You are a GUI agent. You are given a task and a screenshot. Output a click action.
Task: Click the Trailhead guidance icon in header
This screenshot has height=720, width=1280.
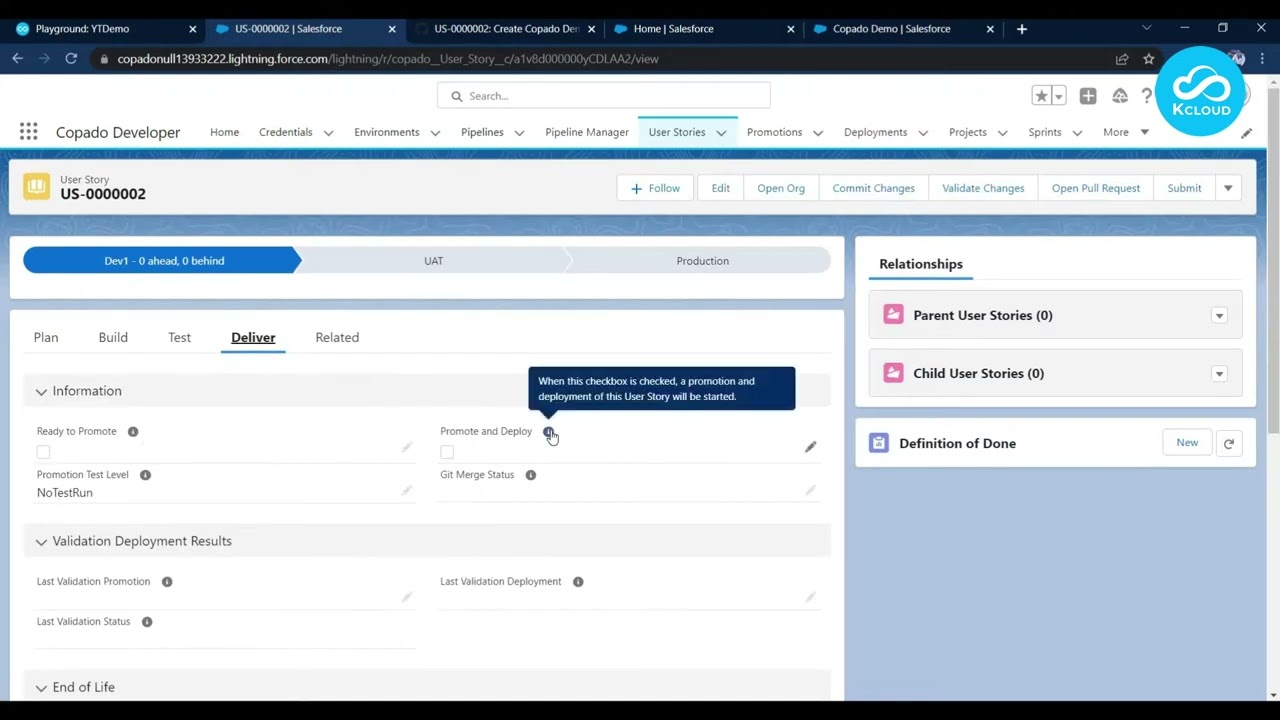click(1119, 96)
